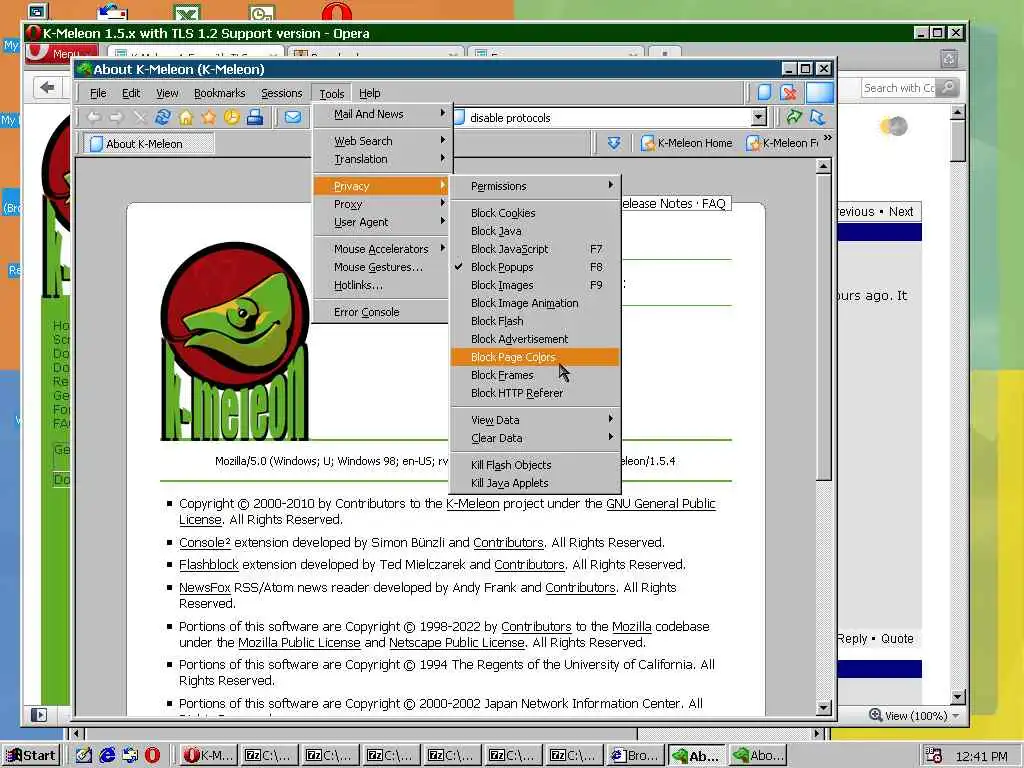1024x768 pixels.
Task: Expand the View Data submenu
Action: pos(535,420)
